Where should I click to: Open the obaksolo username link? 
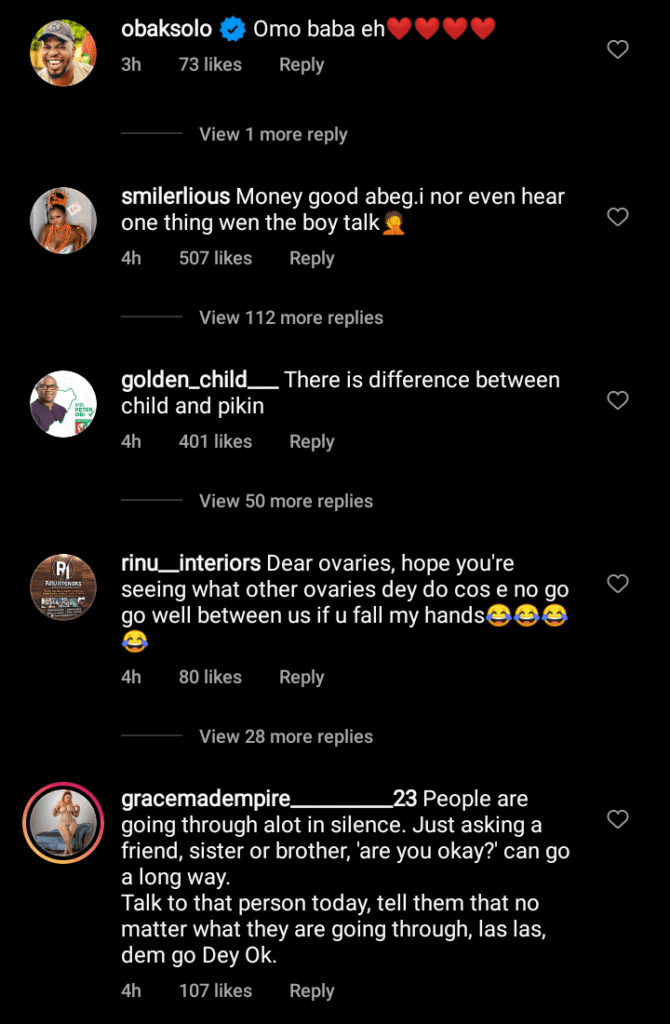(166, 29)
